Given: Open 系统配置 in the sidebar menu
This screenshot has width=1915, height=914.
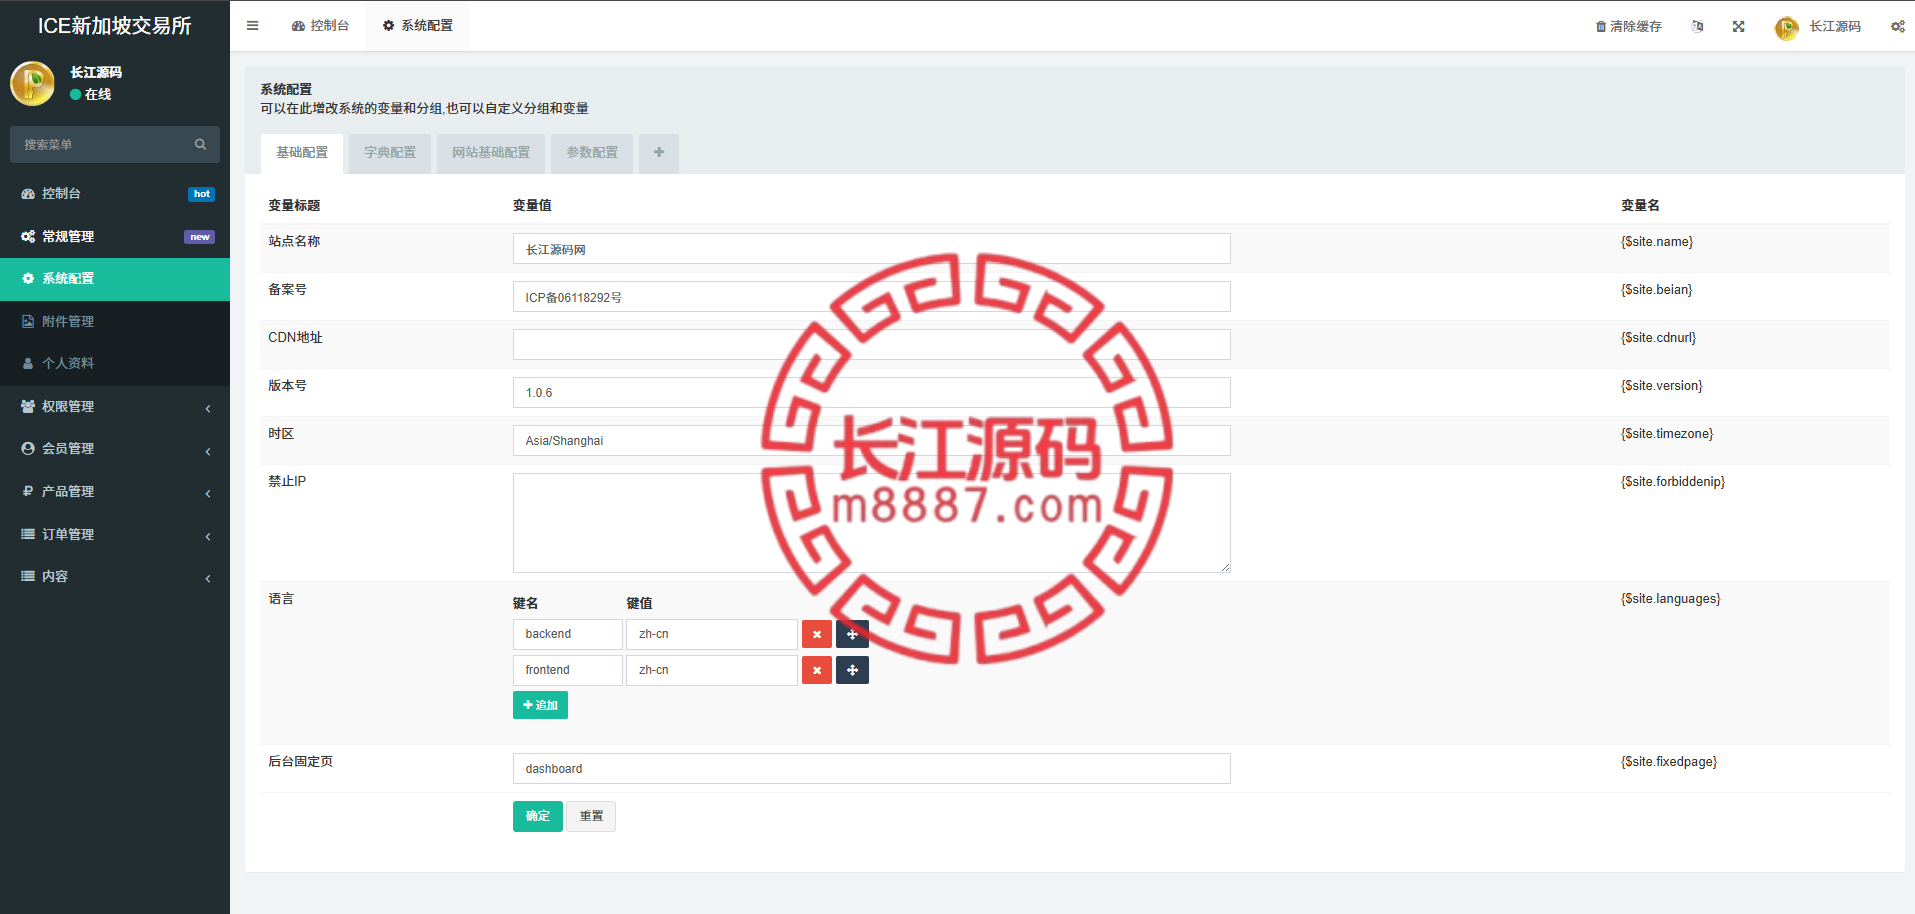Looking at the screenshot, I should (x=115, y=279).
